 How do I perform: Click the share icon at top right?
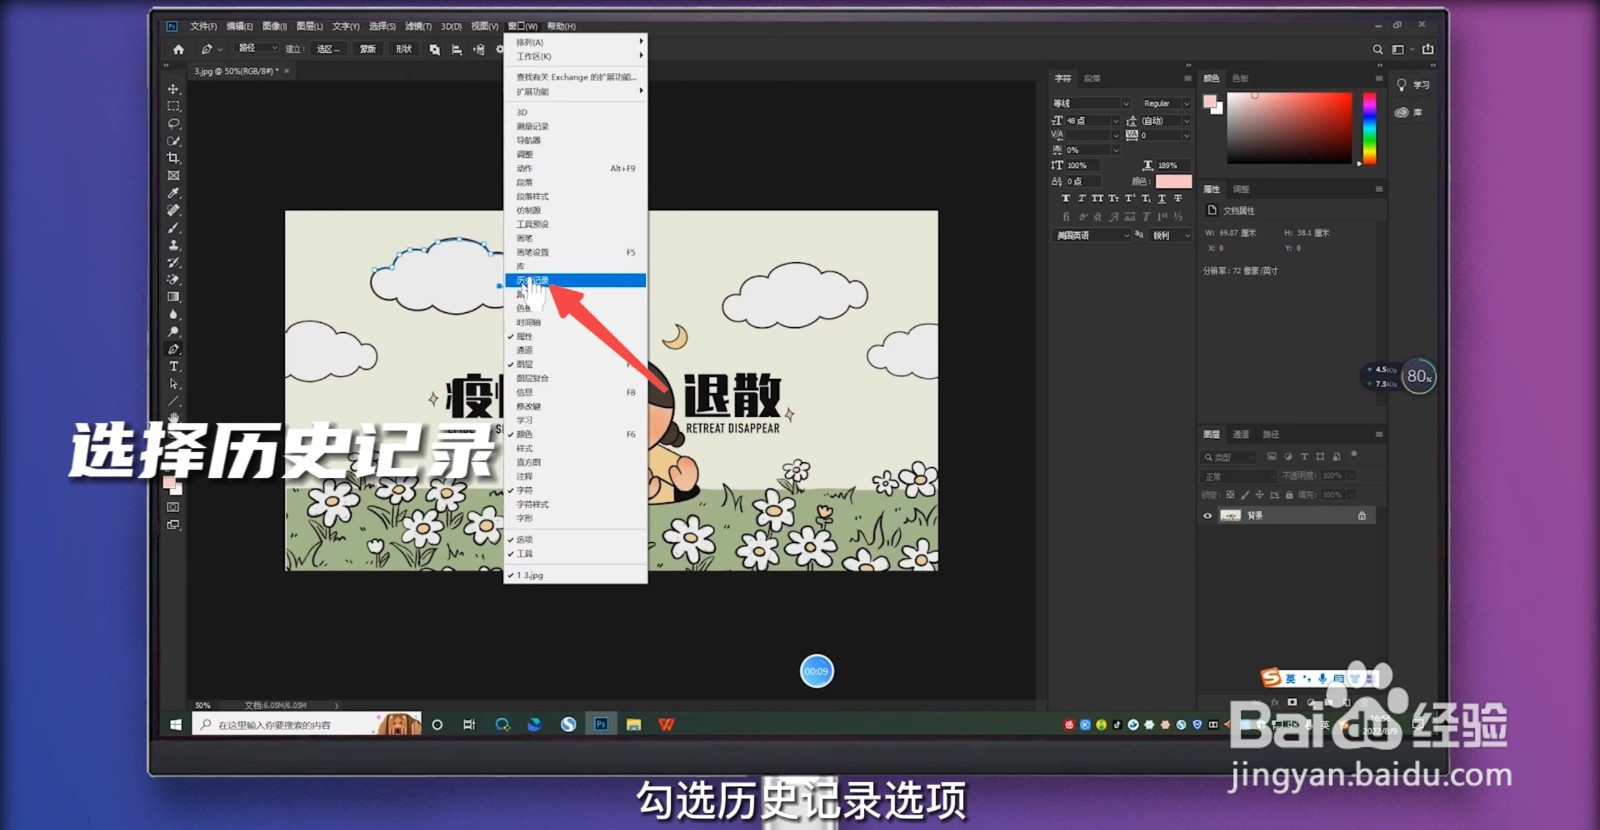coord(1428,49)
